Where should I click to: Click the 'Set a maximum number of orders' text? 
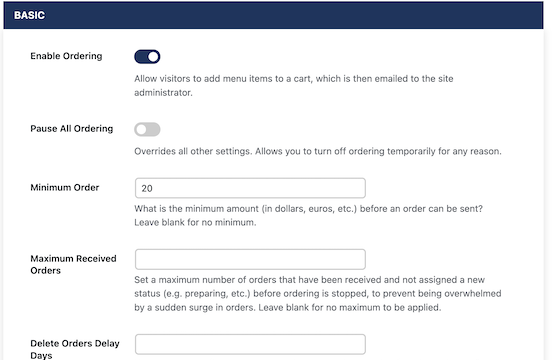(x=309, y=280)
